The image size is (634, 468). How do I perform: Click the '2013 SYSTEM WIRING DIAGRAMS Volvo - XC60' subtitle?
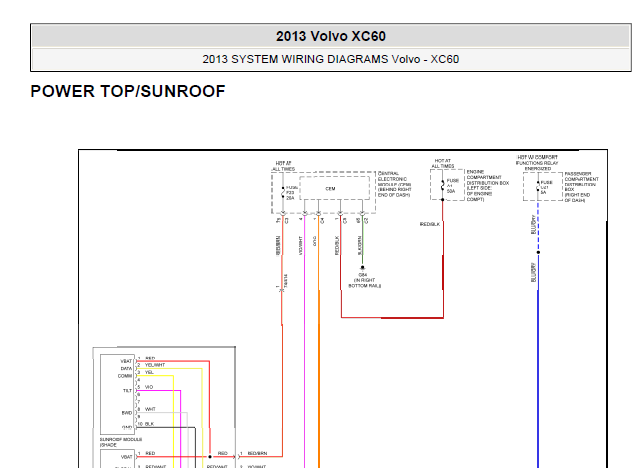click(x=331, y=59)
